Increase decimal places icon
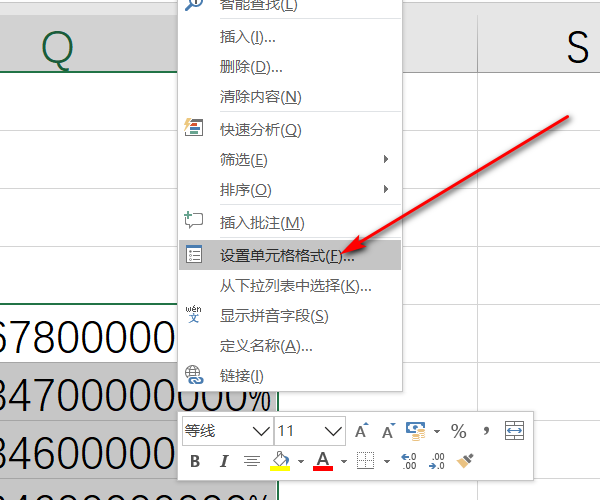The image size is (600, 500). [409, 461]
